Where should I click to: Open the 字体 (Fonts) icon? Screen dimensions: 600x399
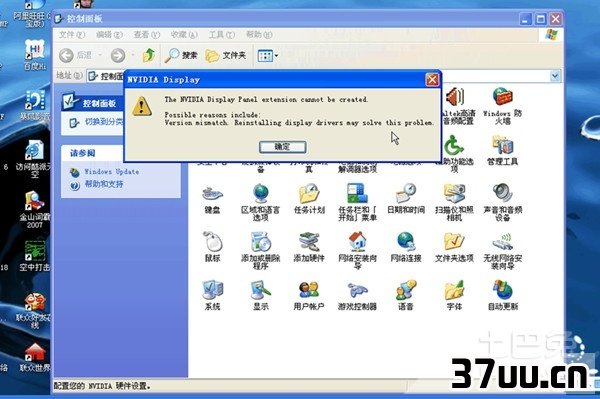(x=454, y=295)
